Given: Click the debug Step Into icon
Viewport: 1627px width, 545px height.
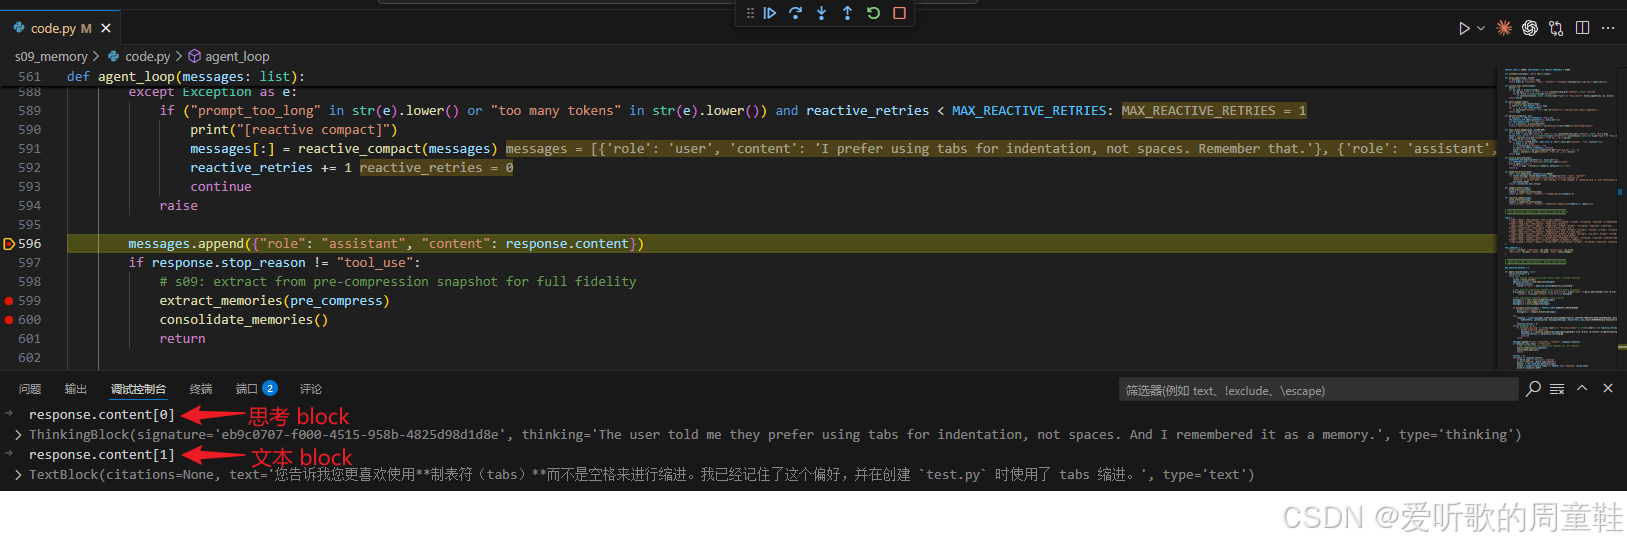Looking at the screenshot, I should [821, 13].
